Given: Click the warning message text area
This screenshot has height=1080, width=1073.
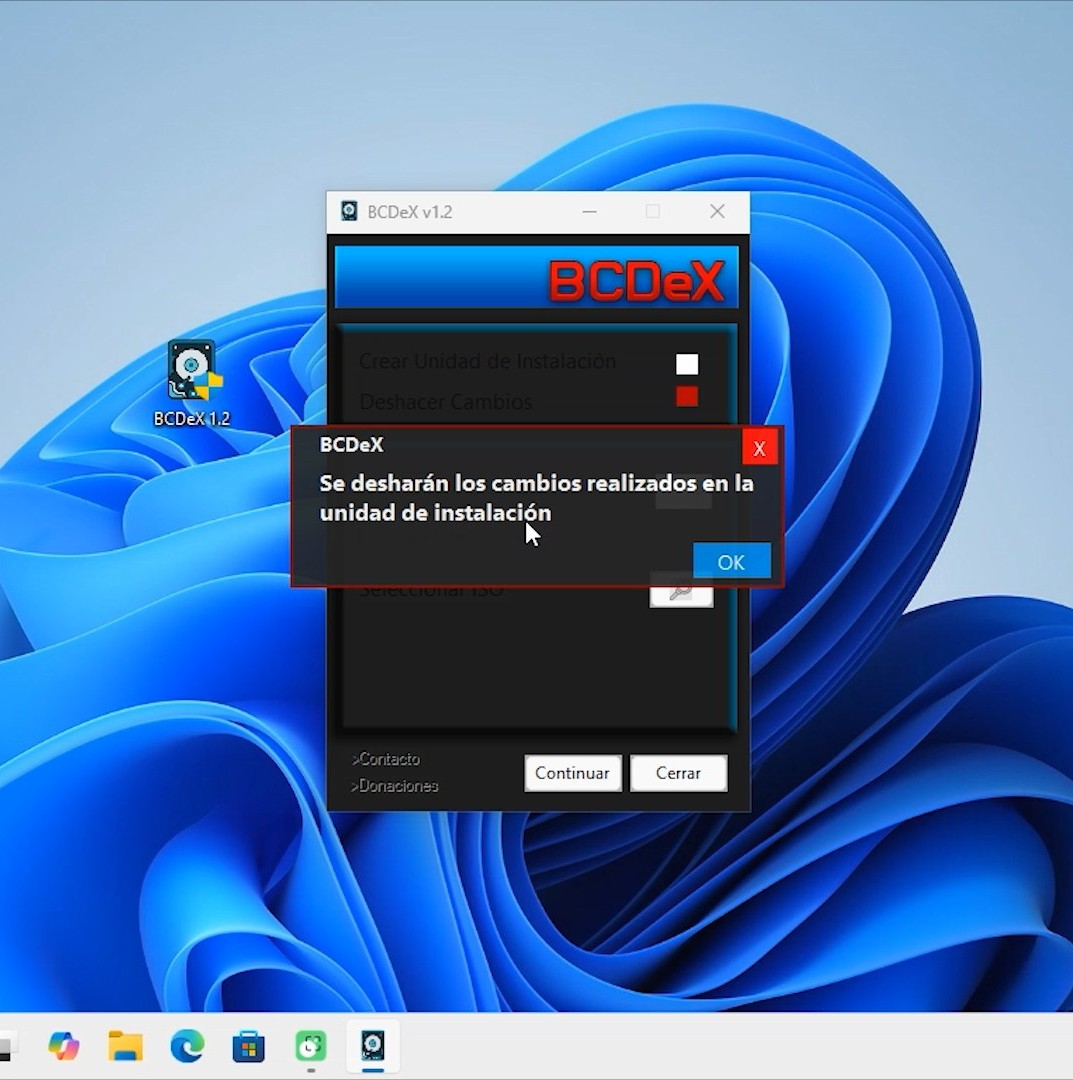Looking at the screenshot, I should 536,498.
